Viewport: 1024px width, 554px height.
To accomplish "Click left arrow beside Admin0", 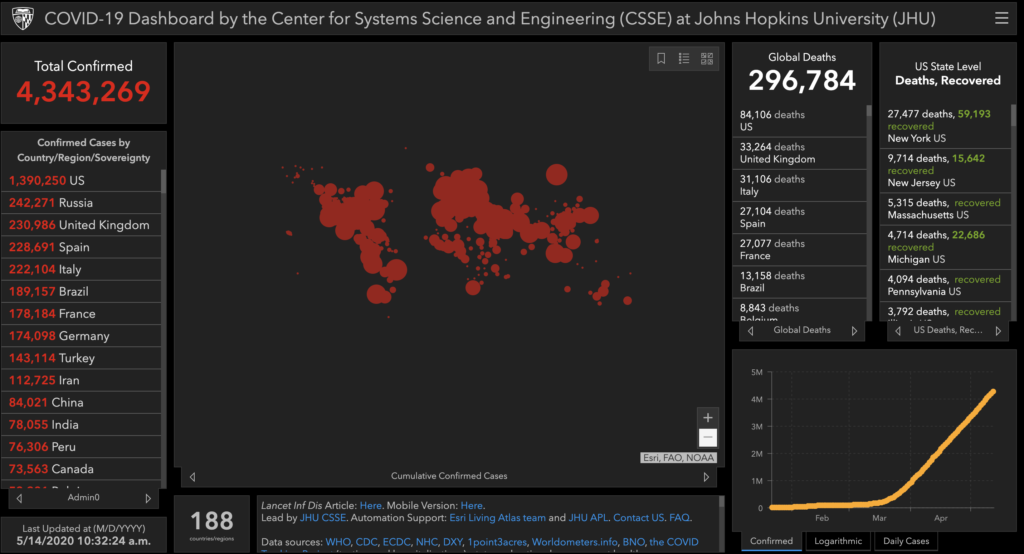I will pos(19,498).
